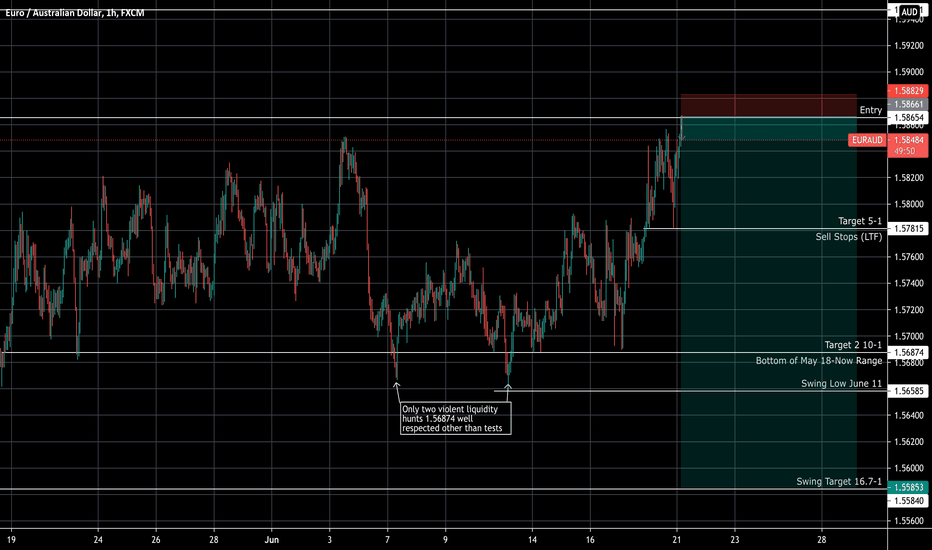This screenshot has height=550, width=932.
Task: Click the 1.57000 price axis tick
Action: 909,336
